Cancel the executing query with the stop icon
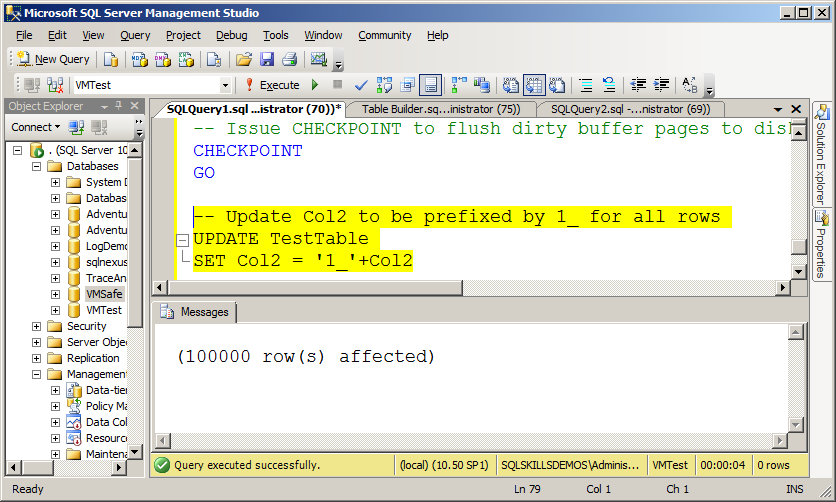This screenshot has height=502, width=836. pos(337,84)
